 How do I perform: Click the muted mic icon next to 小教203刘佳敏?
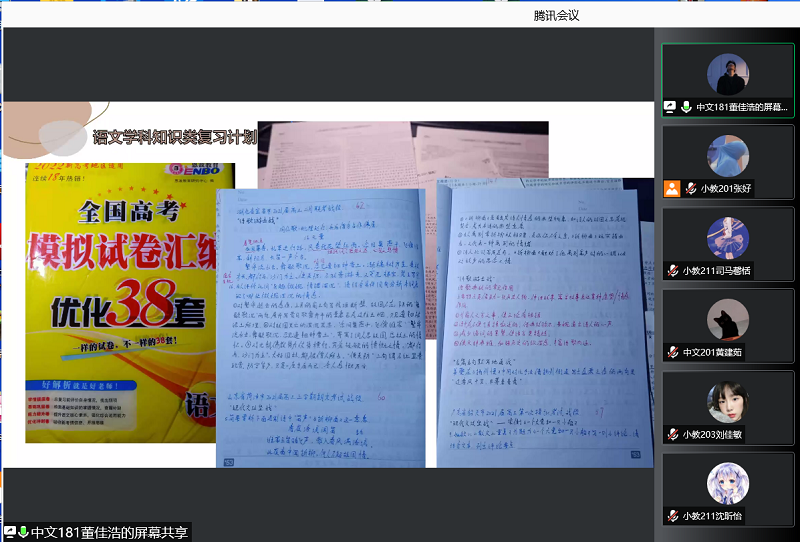coord(673,434)
